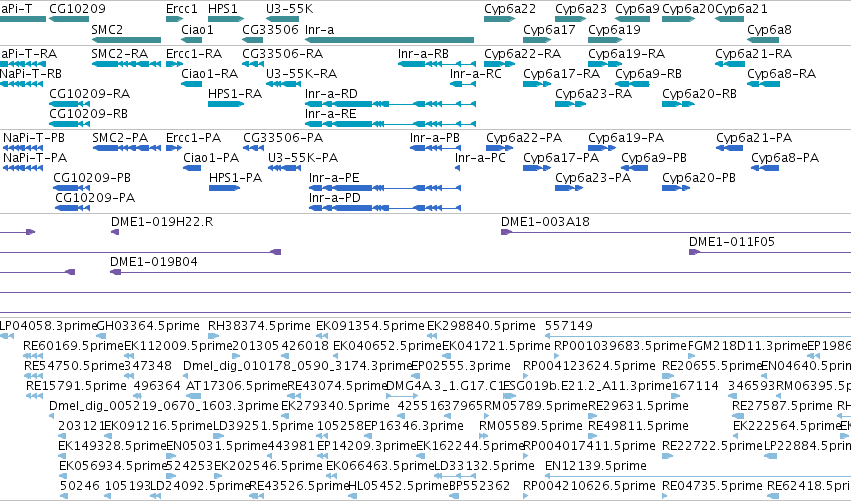The width and height of the screenshot is (851, 501).
Task: Select the NaPi-T-PA protein glyph
Action: [x=23, y=168]
